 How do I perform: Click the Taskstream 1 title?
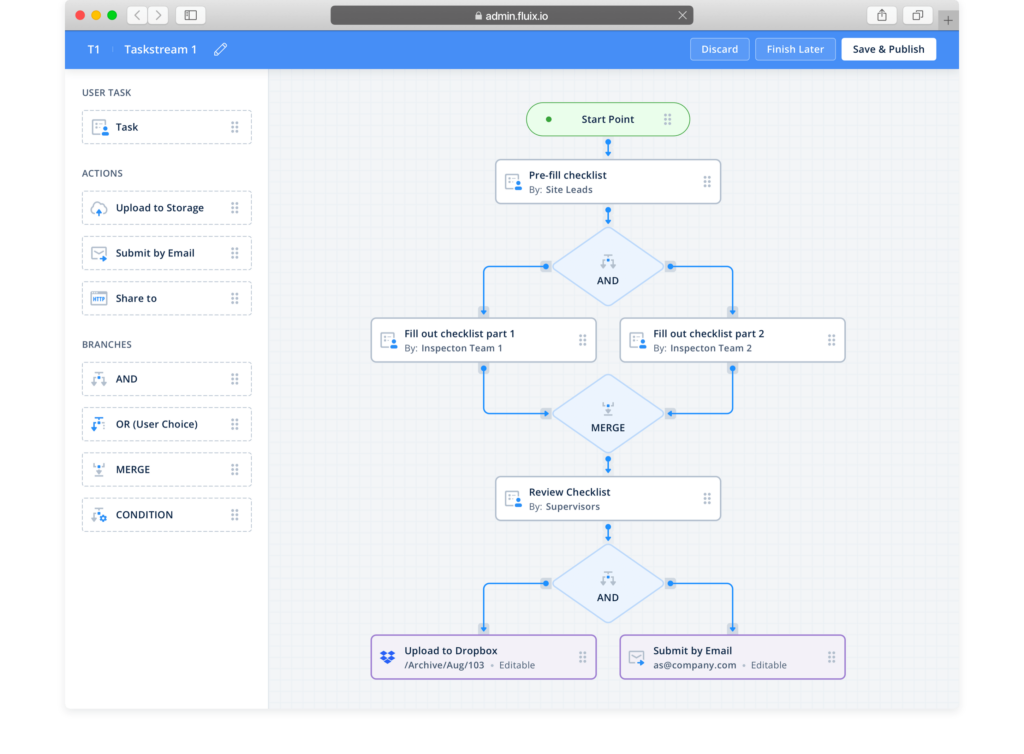point(160,49)
